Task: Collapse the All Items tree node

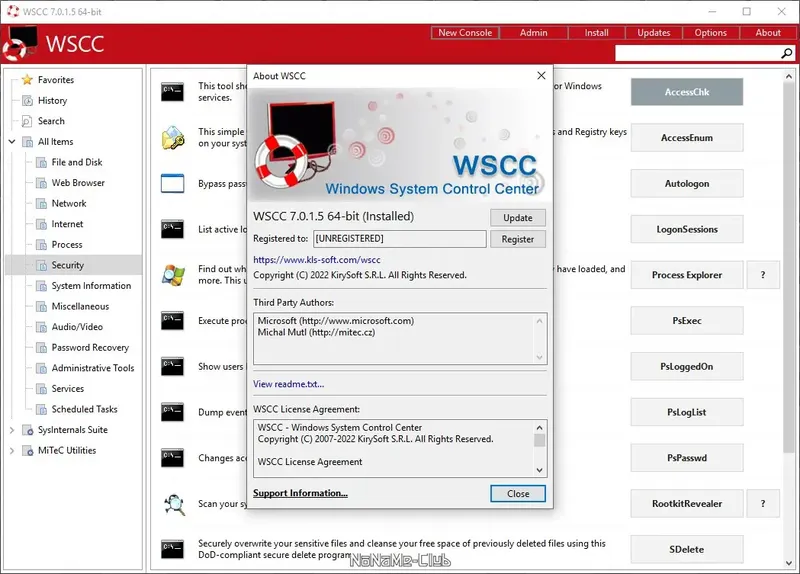Action: [12, 142]
